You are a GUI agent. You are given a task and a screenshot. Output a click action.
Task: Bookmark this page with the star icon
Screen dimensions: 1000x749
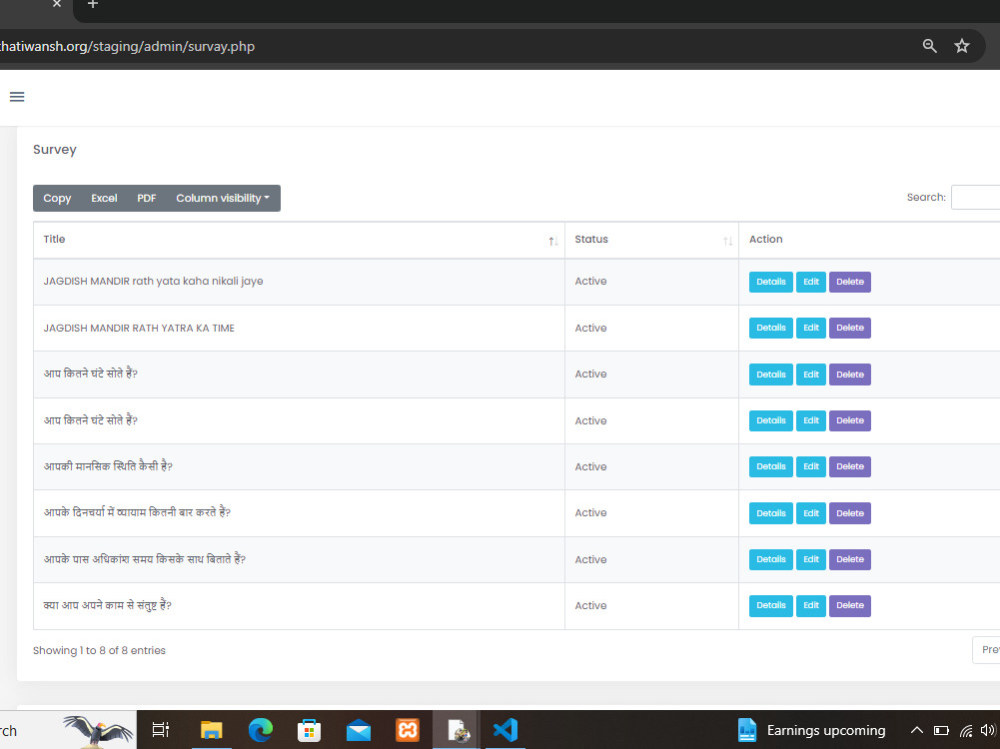tap(962, 46)
